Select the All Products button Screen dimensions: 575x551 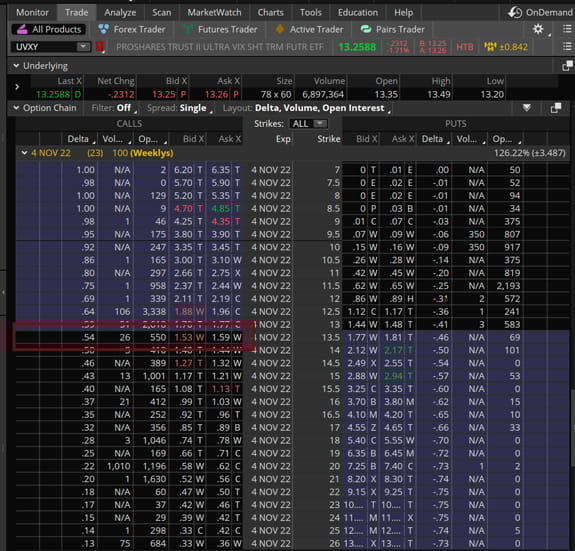(x=49, y=29)
